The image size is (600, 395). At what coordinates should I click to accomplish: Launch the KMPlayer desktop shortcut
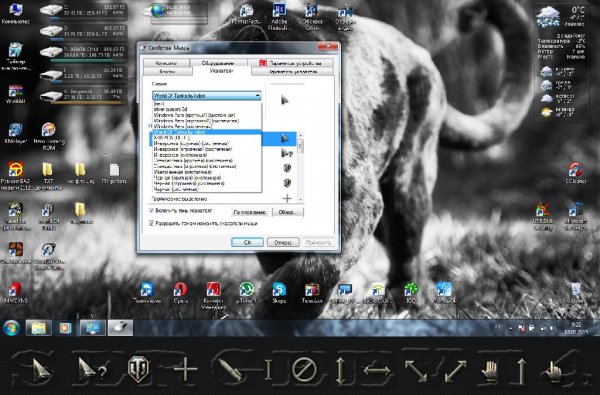pos(15,134)
